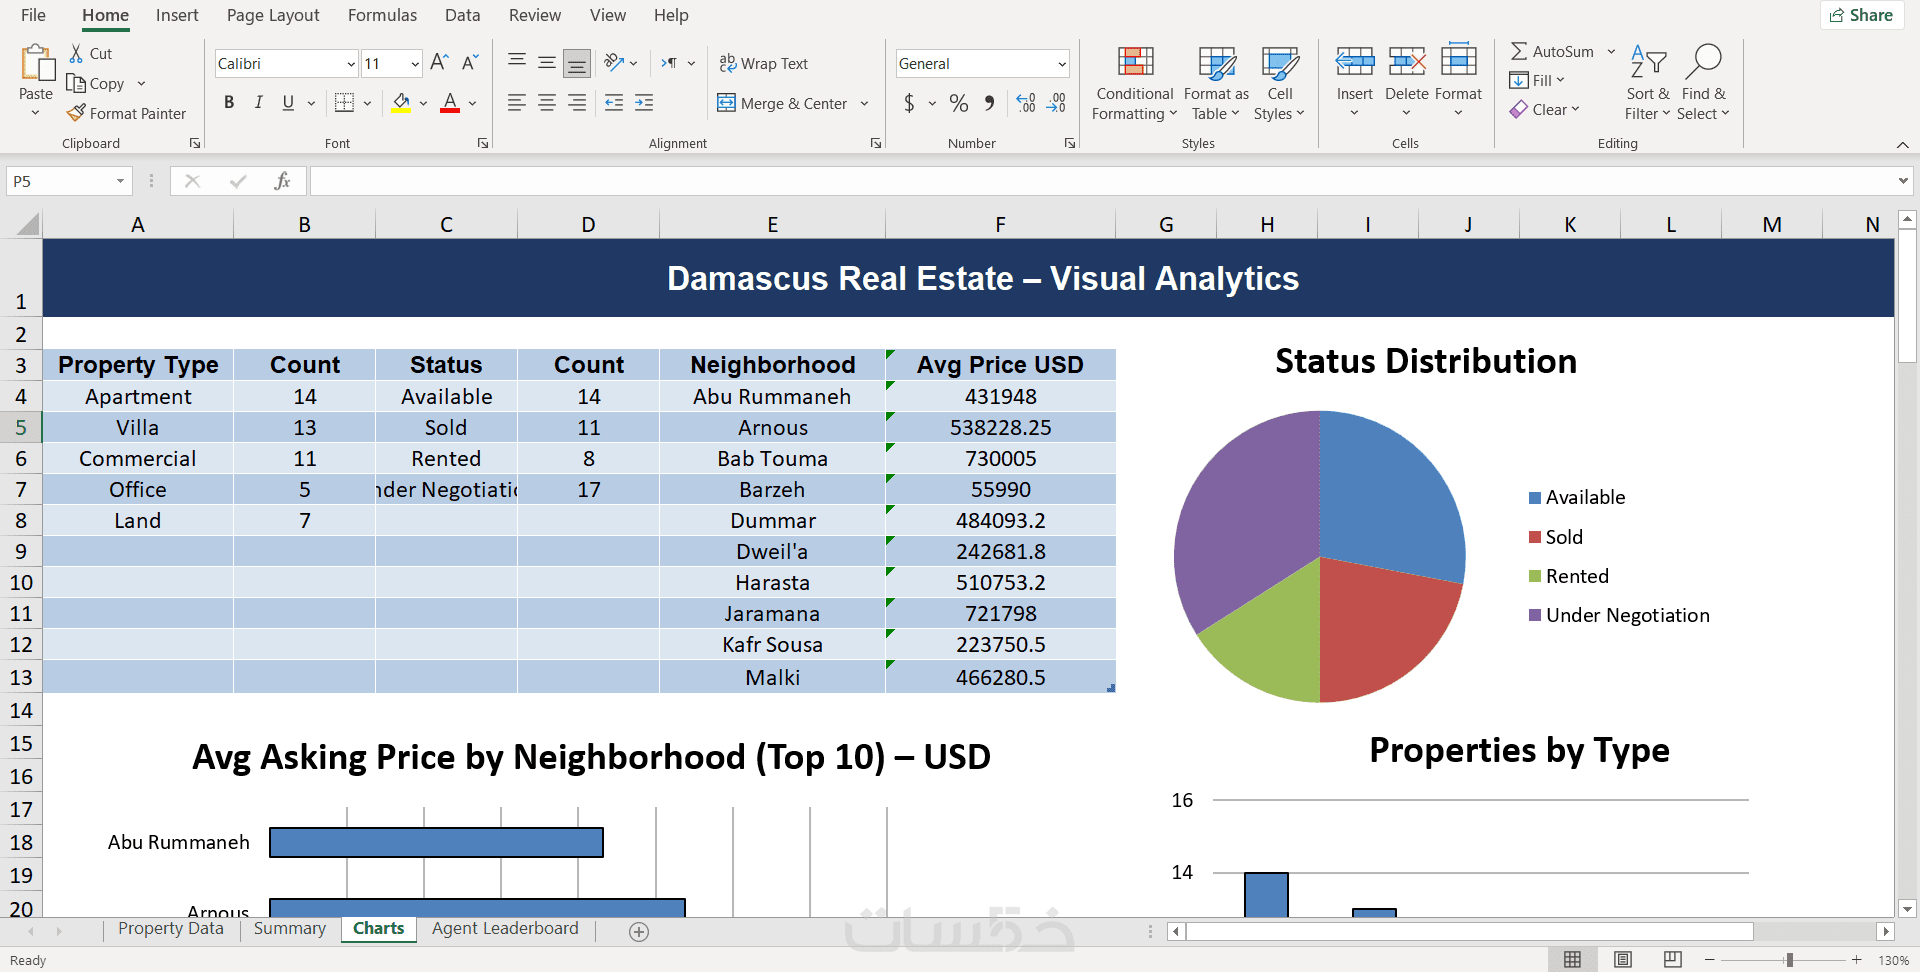Expand the General number format dropdown
This screenshot has width=1920, height=972.
1061,64
